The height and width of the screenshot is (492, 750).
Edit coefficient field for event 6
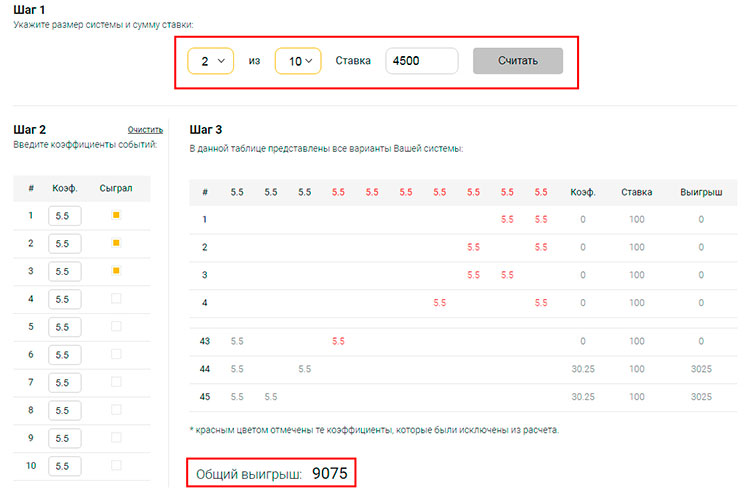65,355
